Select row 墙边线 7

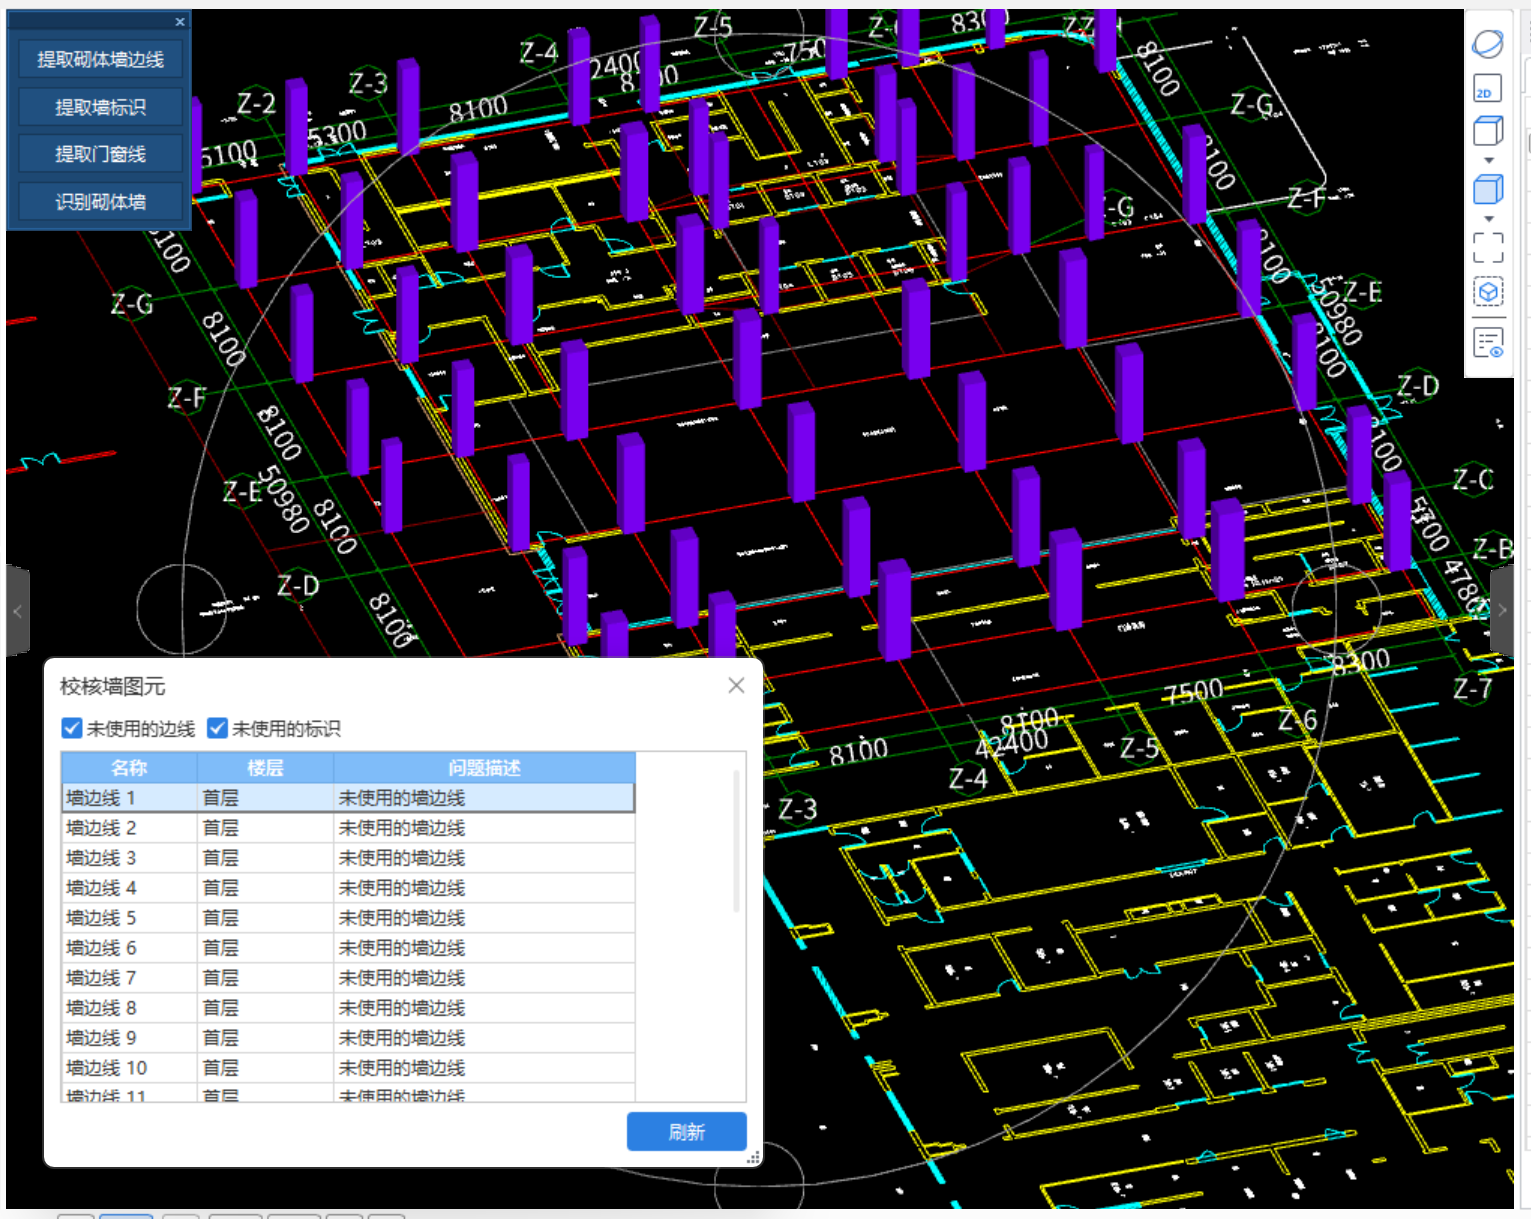pyautogui.click(x=348, y=978)
